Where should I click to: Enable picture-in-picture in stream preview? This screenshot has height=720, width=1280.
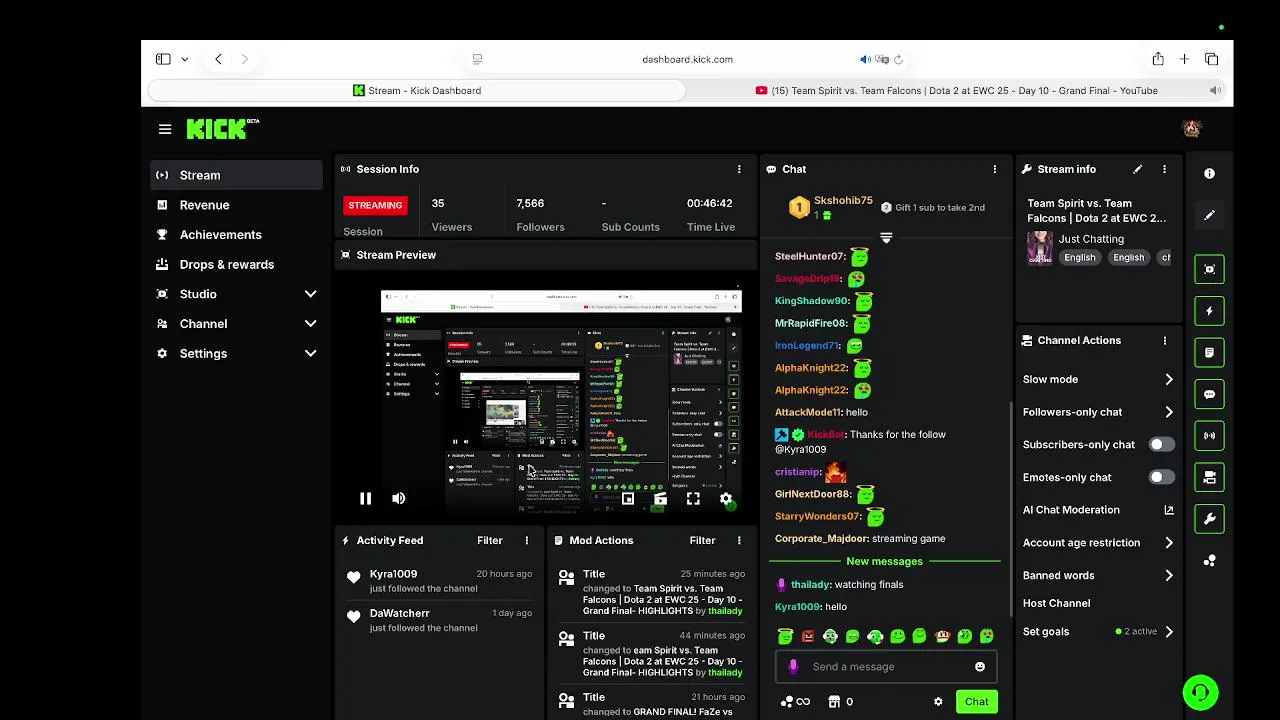(628, 498)
